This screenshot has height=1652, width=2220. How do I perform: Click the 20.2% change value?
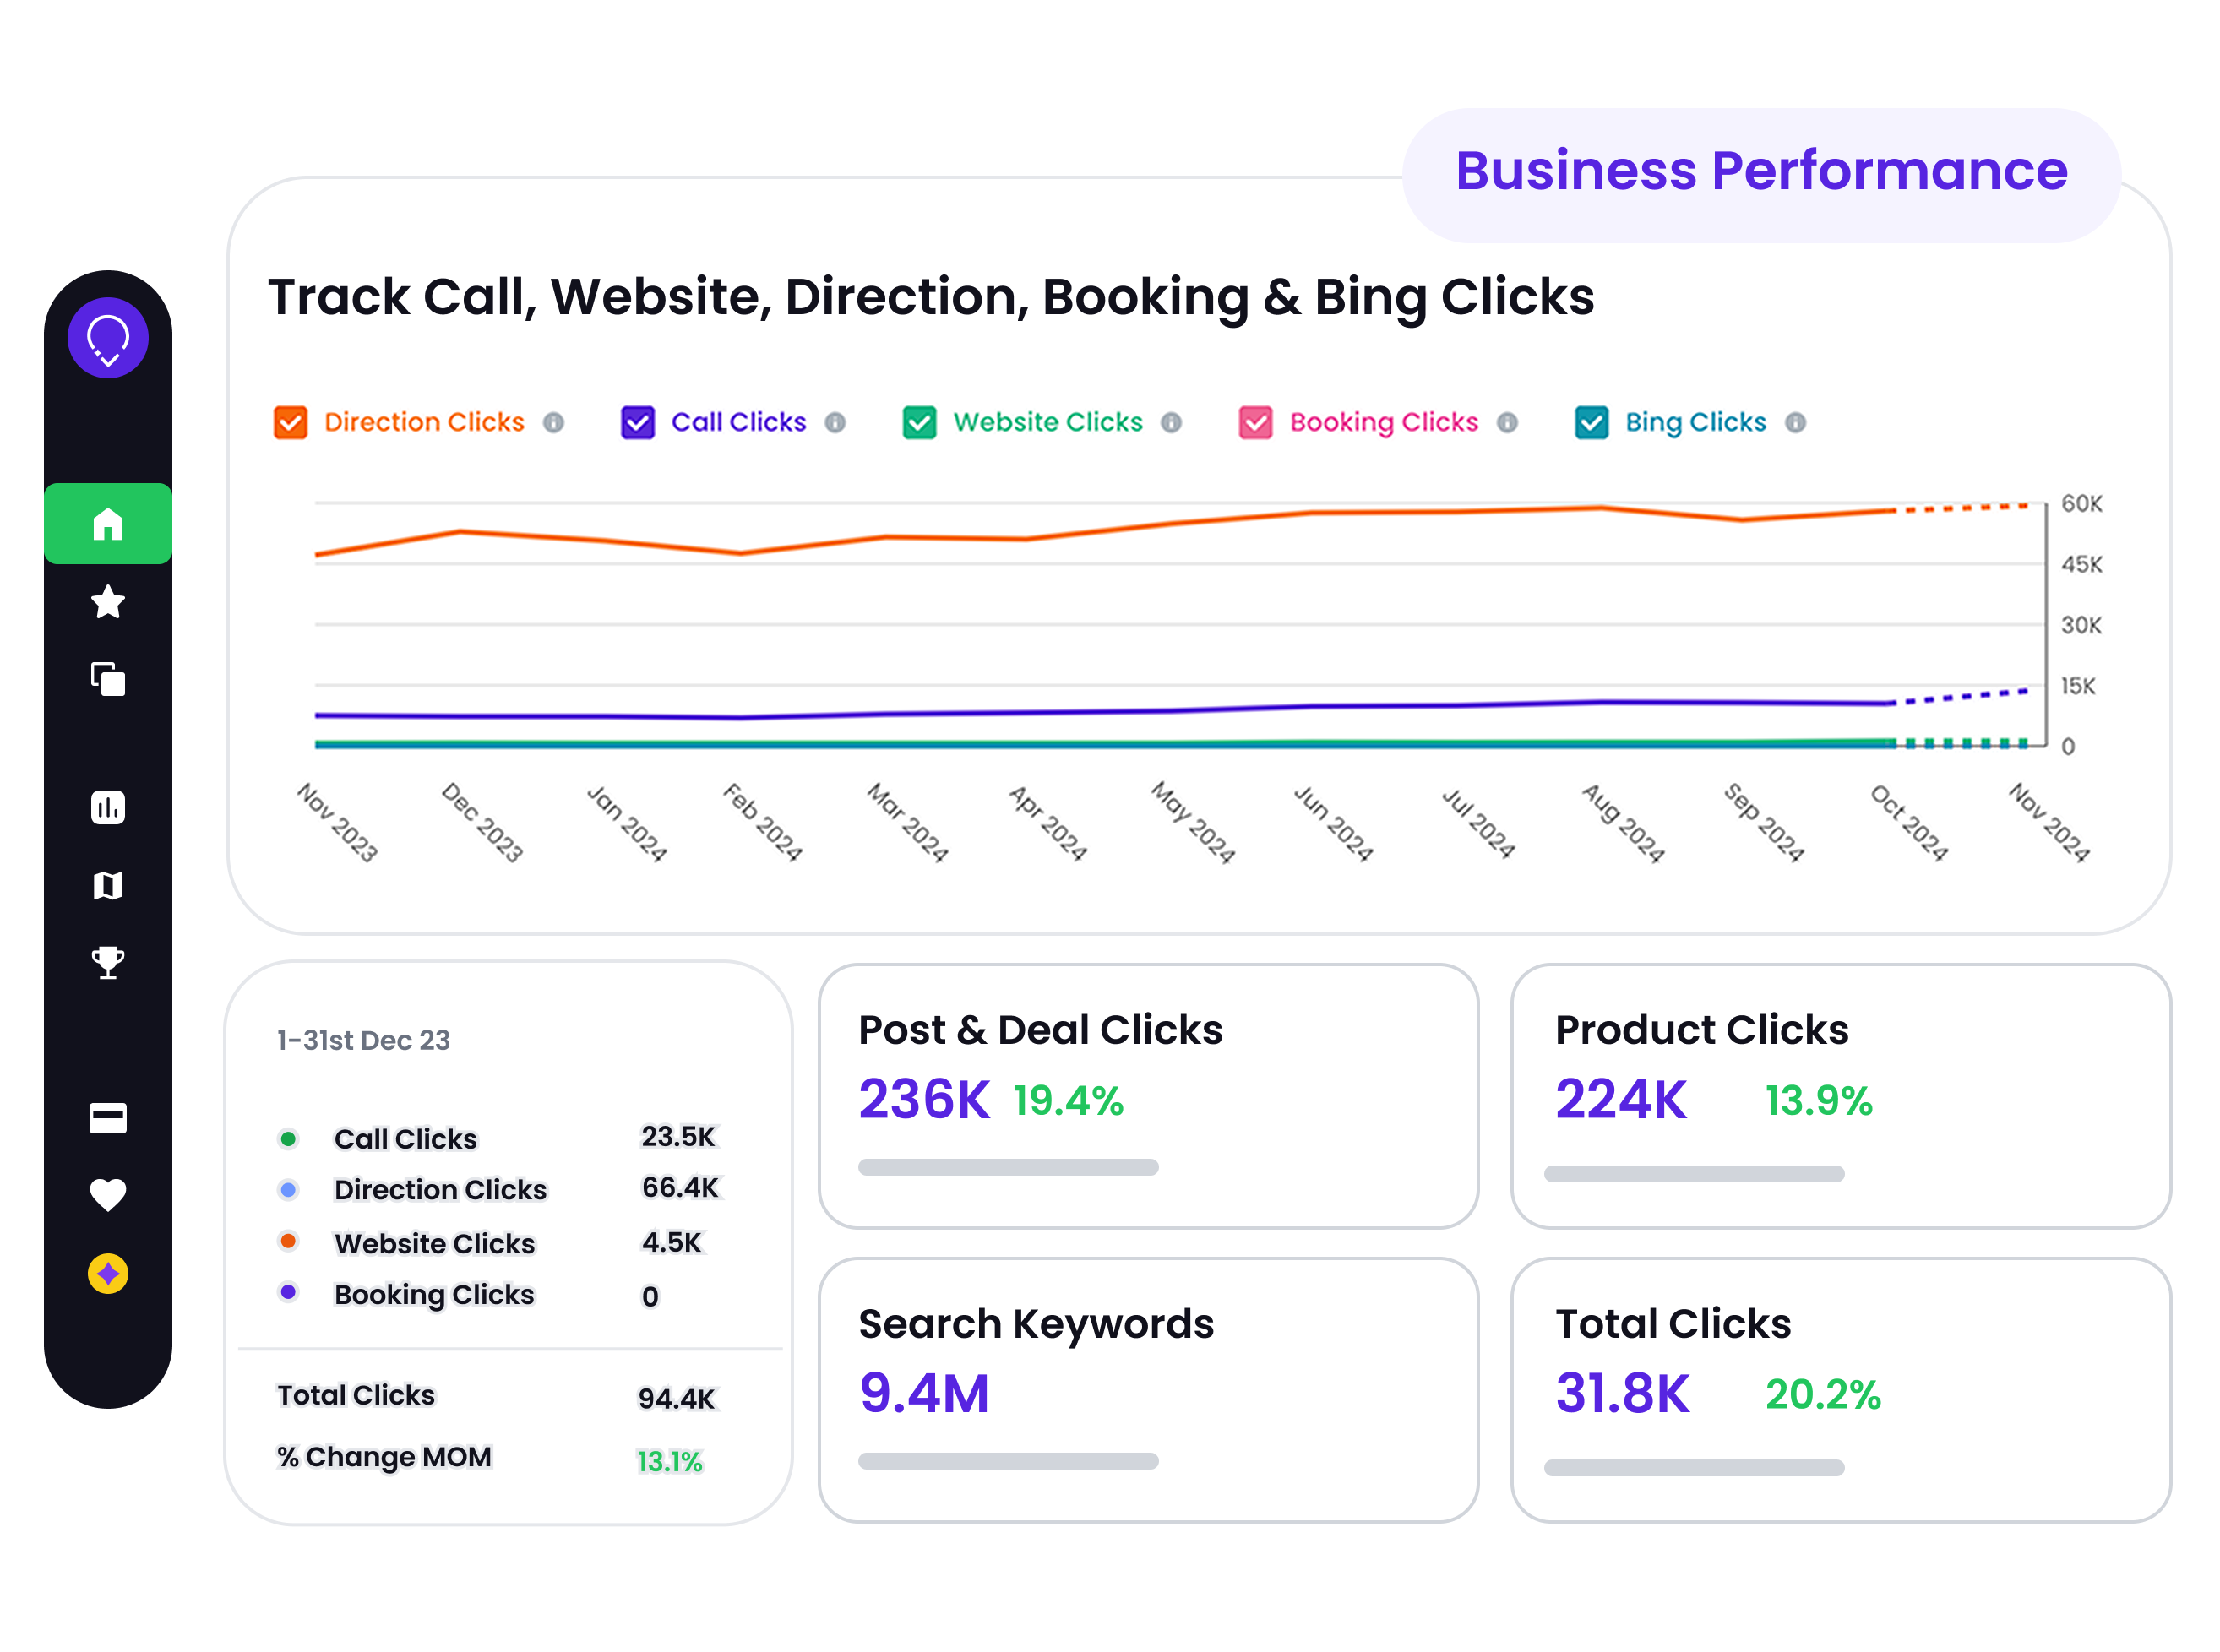tap(1823, 1395)
